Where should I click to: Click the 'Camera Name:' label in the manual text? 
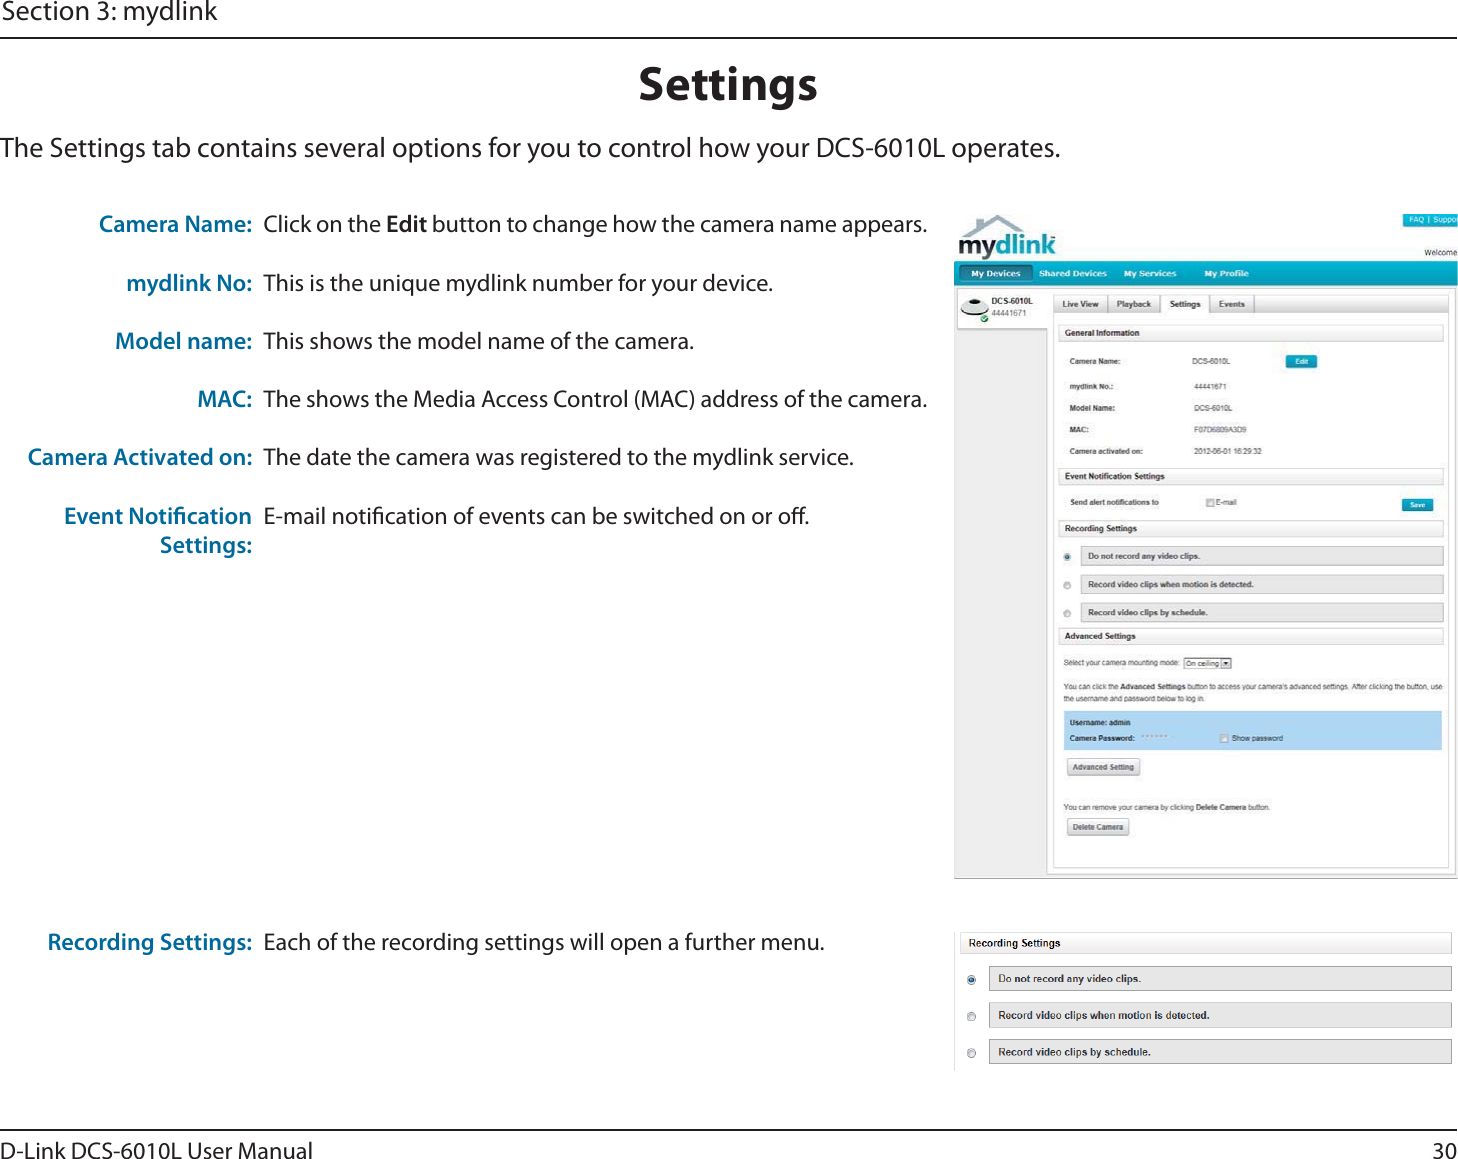[x=175, y=224]
